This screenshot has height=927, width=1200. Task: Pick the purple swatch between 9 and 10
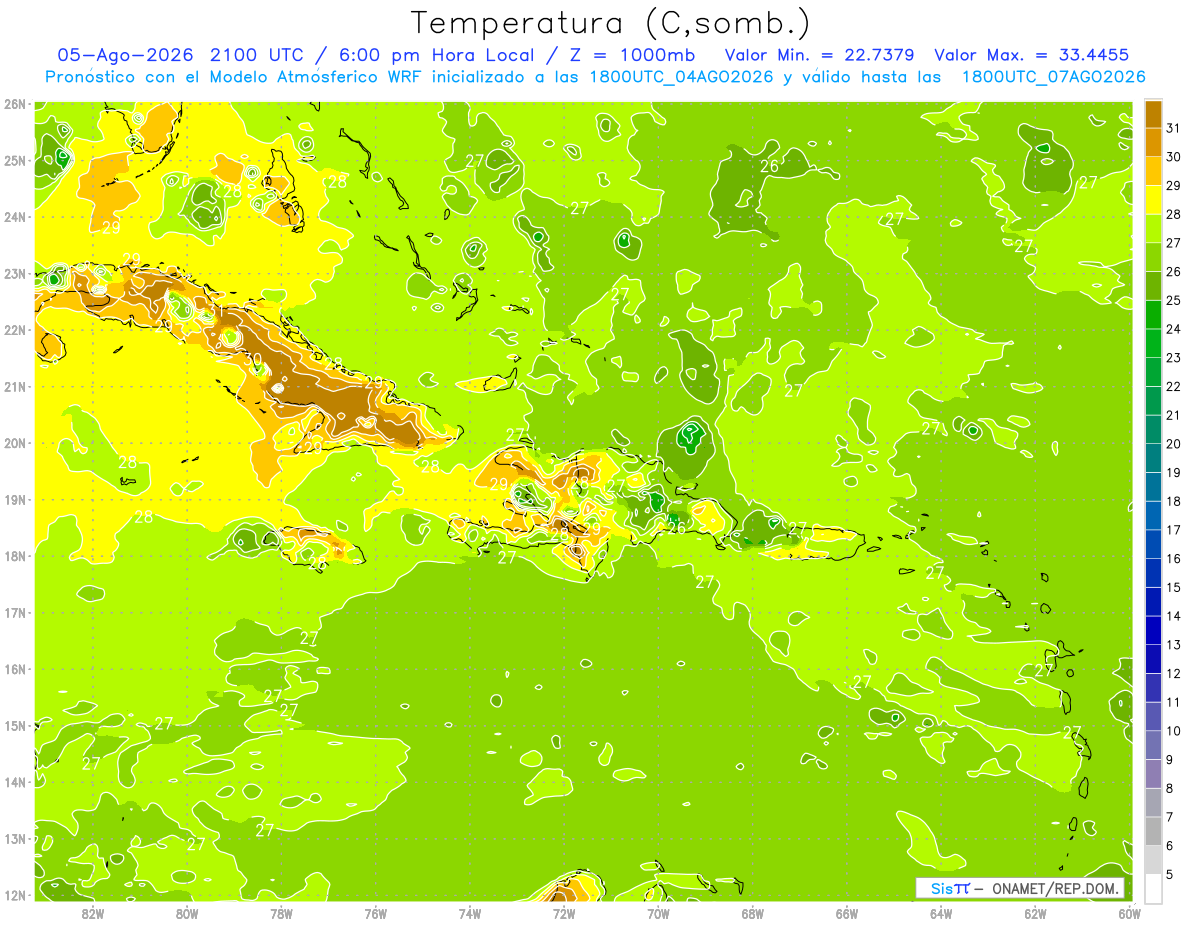1153,745
